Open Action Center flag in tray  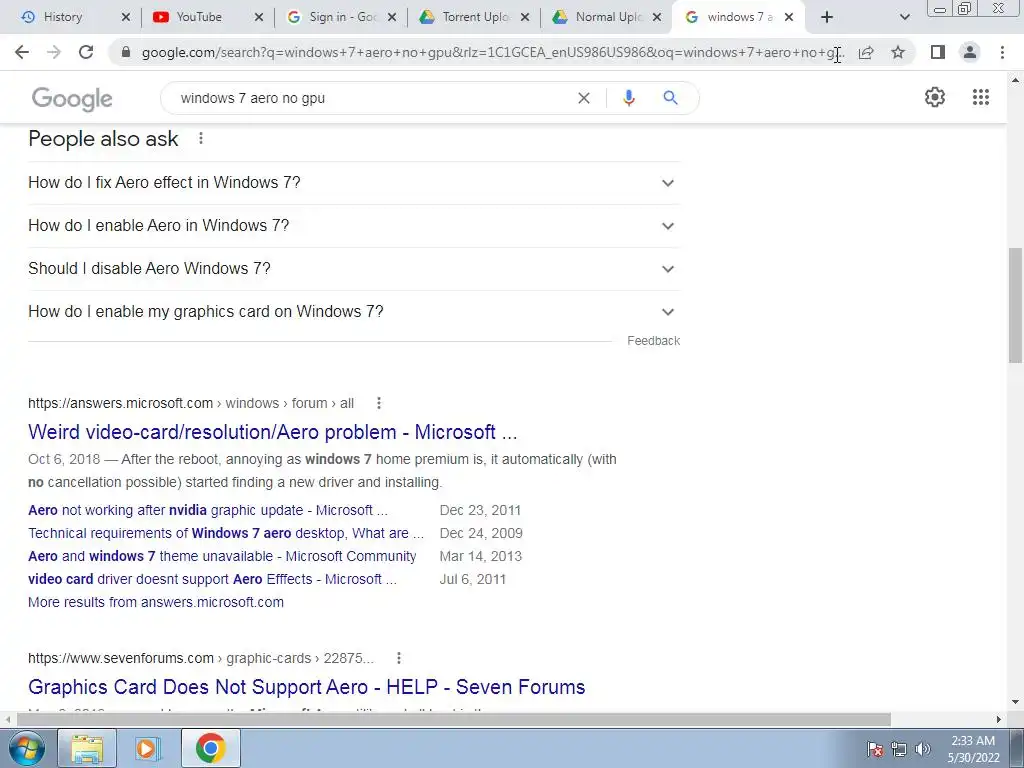(875, 749)
